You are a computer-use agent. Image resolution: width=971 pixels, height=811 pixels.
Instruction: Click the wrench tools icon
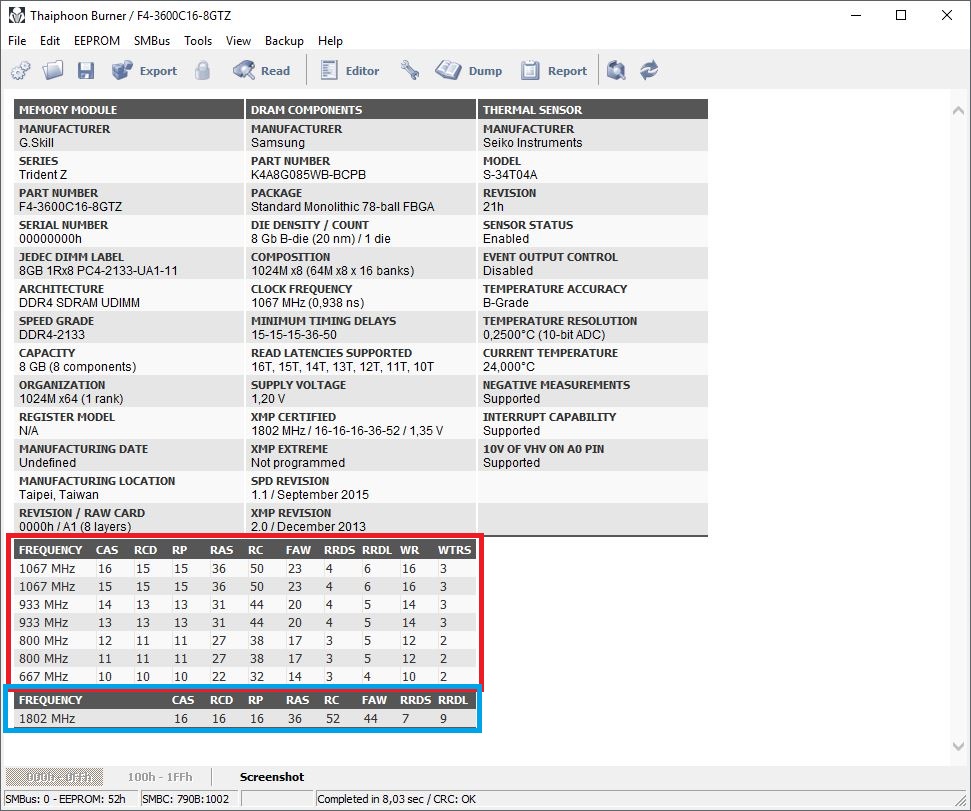coord(409,71)
